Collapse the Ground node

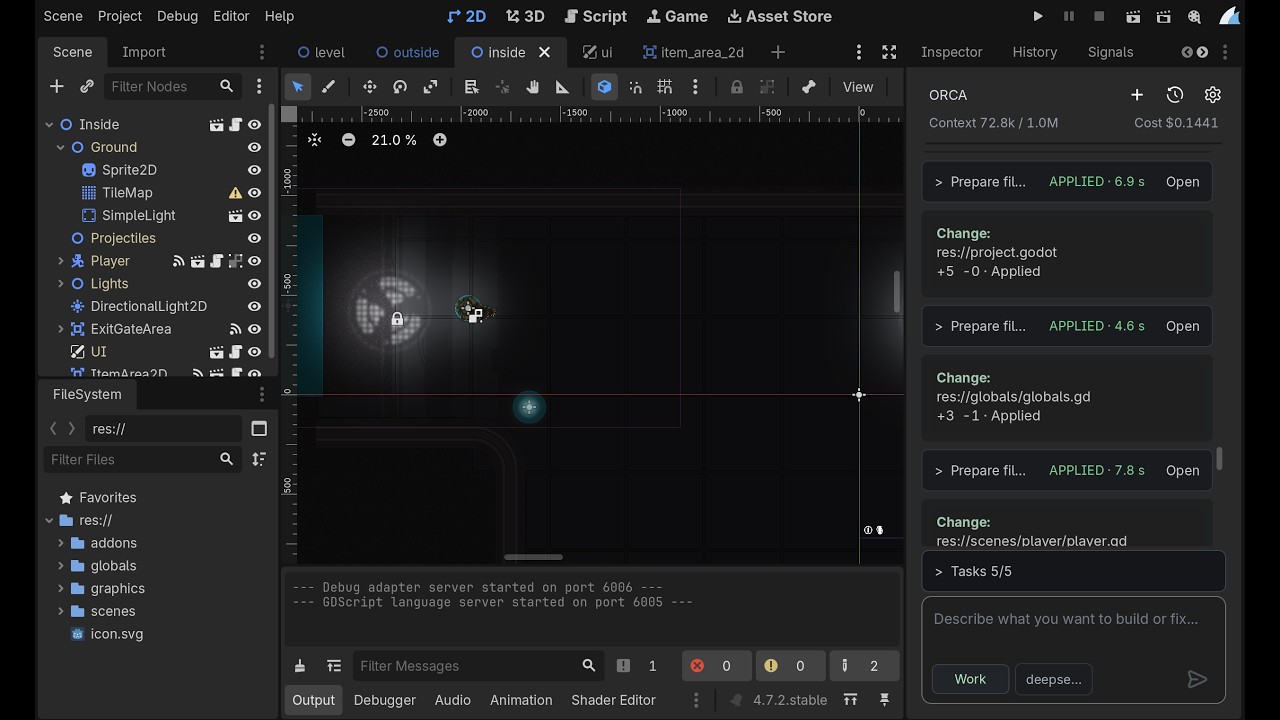[x=61, y=147]
